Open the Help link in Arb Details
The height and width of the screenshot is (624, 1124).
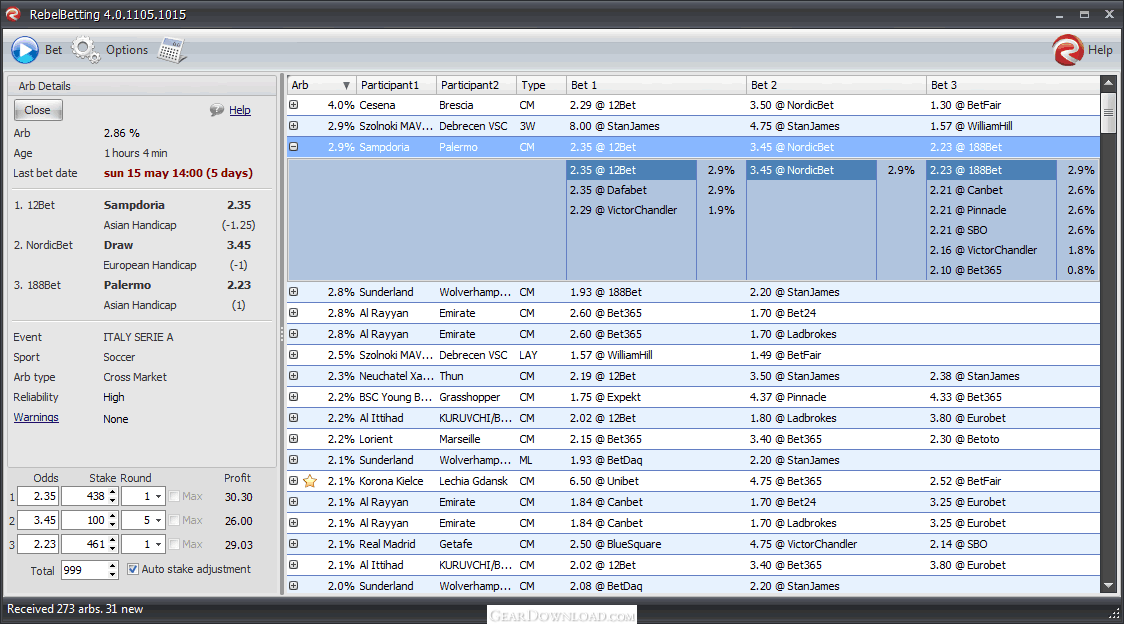[239, 110]
